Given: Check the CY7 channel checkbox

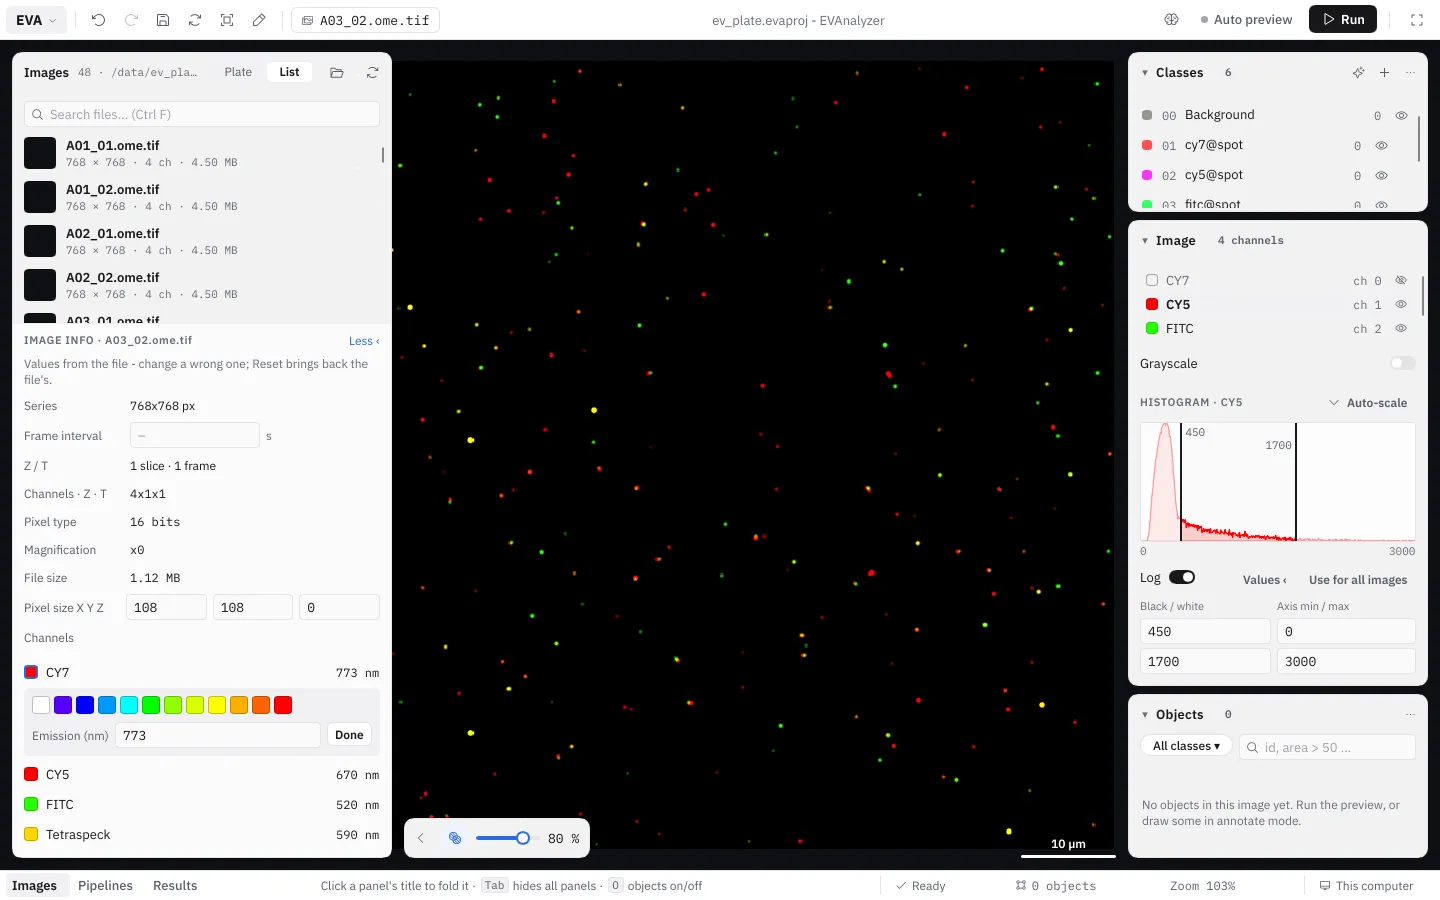Looking at the screenshot, I should click(1152, 281).
